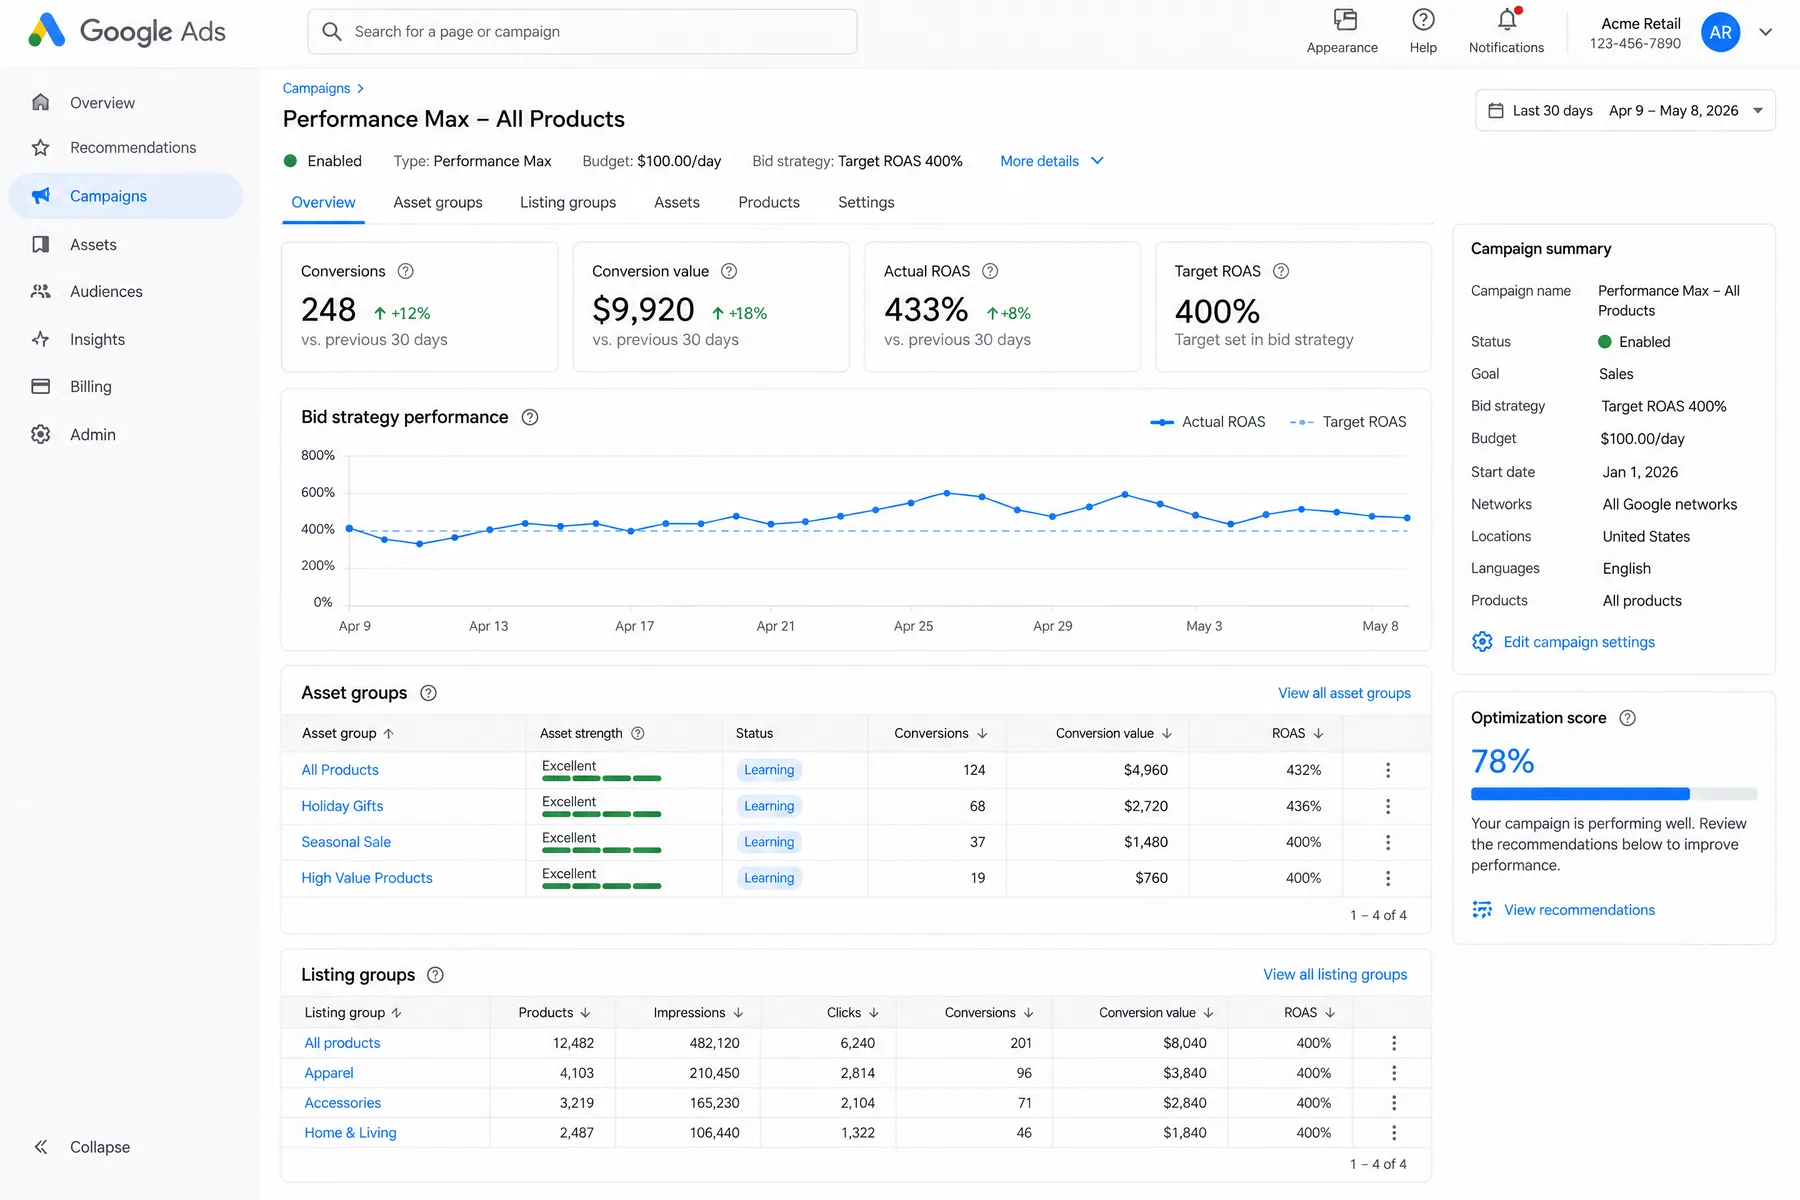This screenshot has height=1200, width=1800.
Task: Open the Accessories listing group
Action: 343,1103
